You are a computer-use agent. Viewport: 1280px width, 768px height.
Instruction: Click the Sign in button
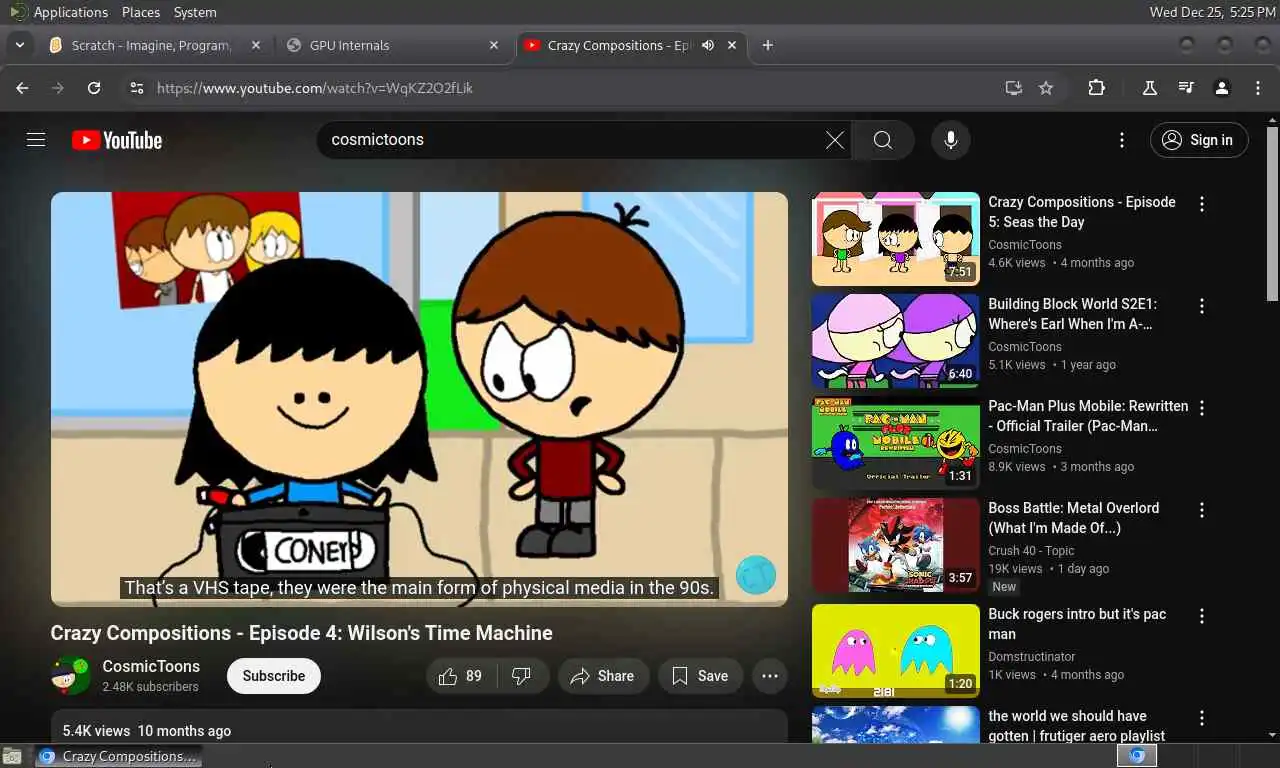pos(1199,140)
